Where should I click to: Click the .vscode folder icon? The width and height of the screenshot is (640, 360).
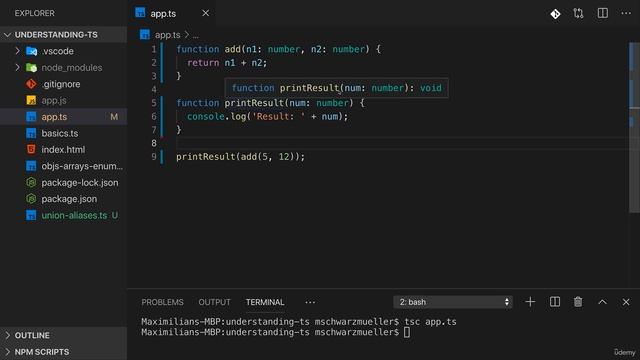point(31,51)
